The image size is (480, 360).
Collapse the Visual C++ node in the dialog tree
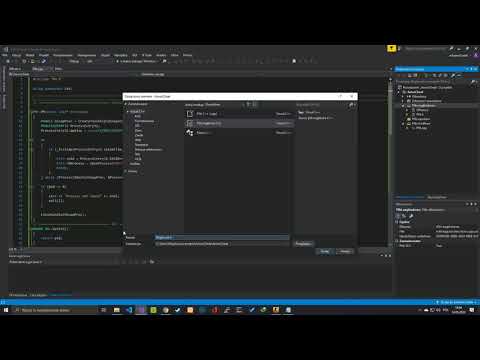point(128,111)
